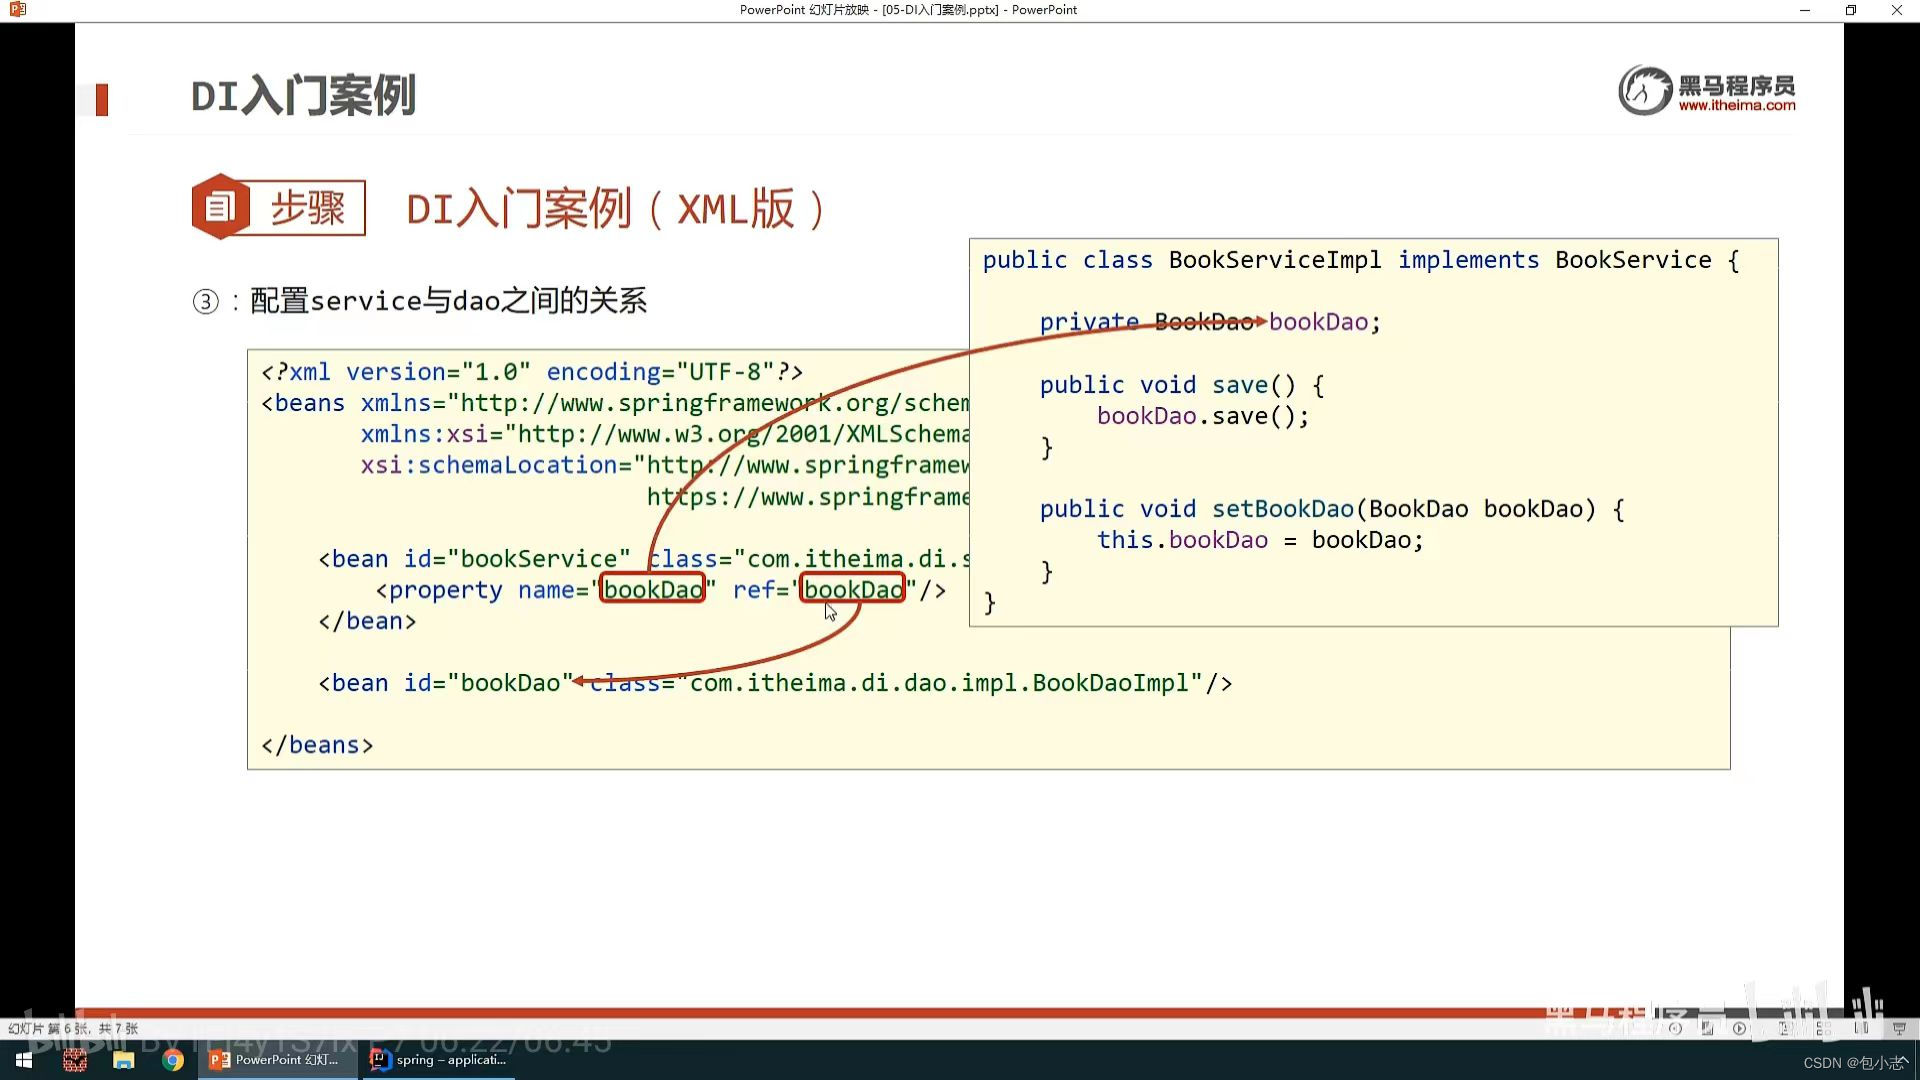Click the '<beans xmlns=' line
This screenshot has height=1080, width=1920.
point(615,403)
